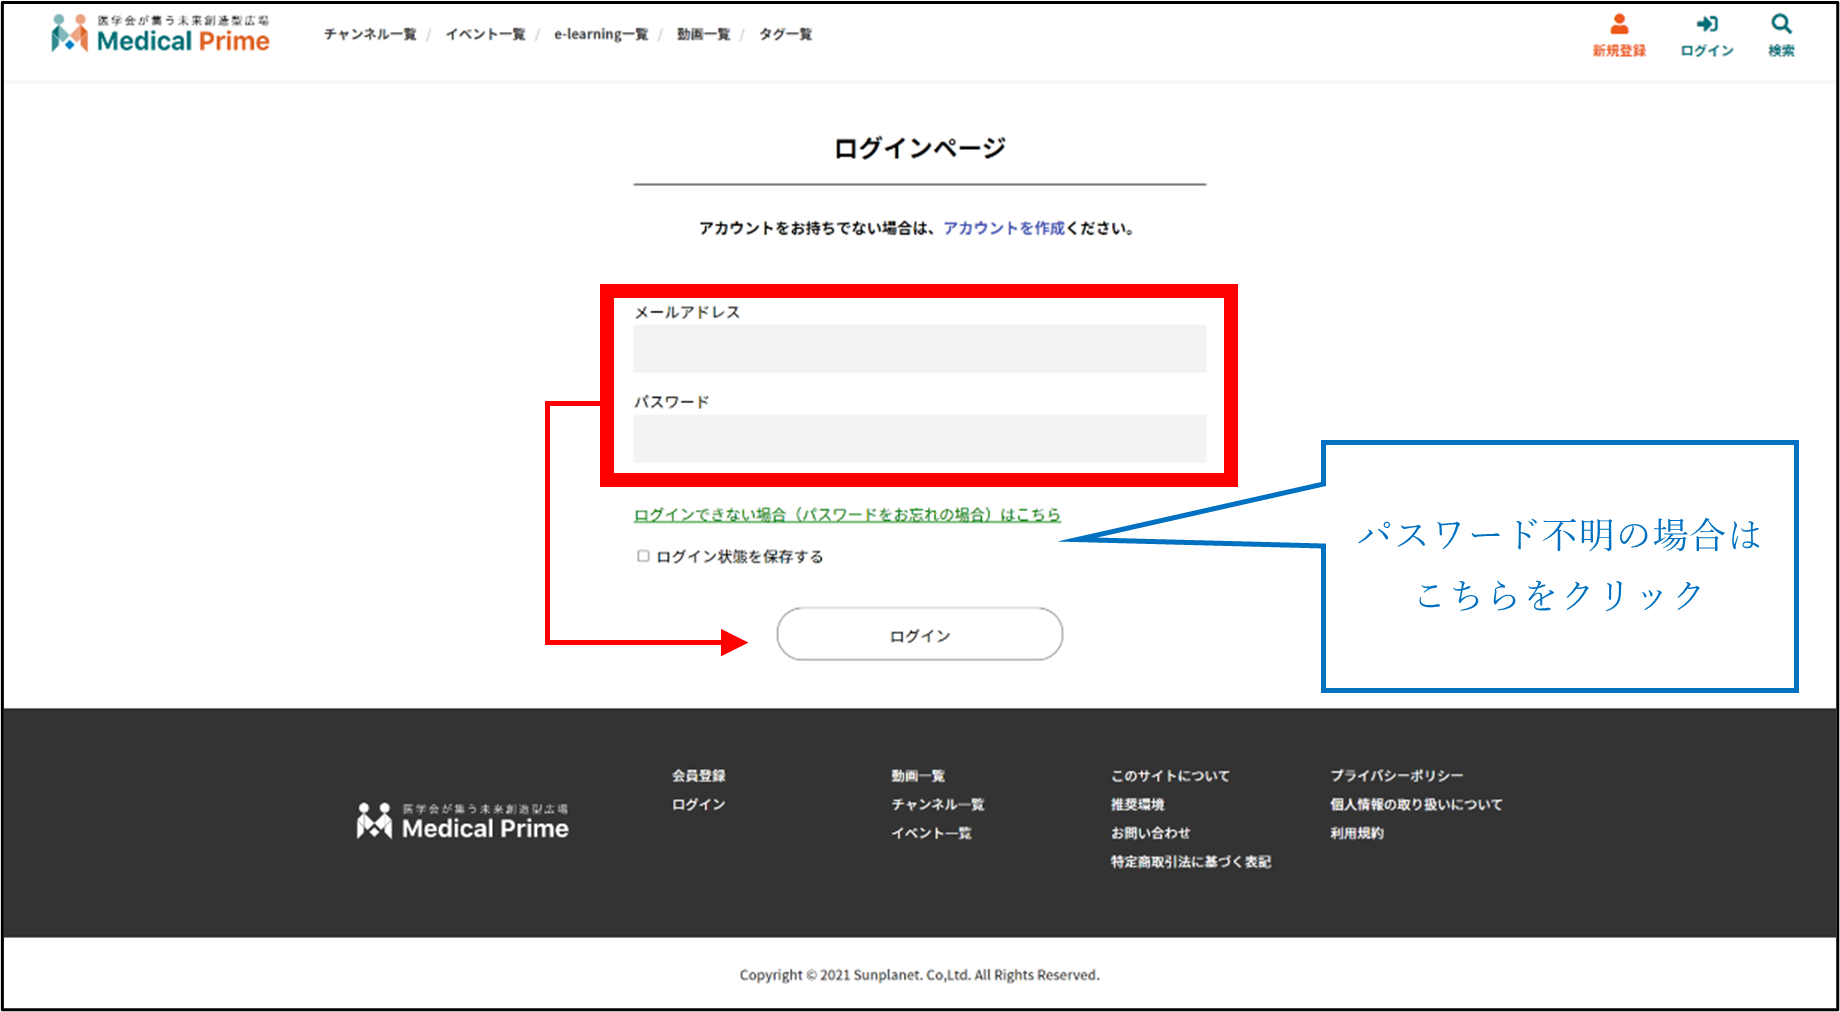The image size is (1840, 1012).
Task: Open footer 特定商取引法に基づく表記 link
Action: [x=1190, y=862]
